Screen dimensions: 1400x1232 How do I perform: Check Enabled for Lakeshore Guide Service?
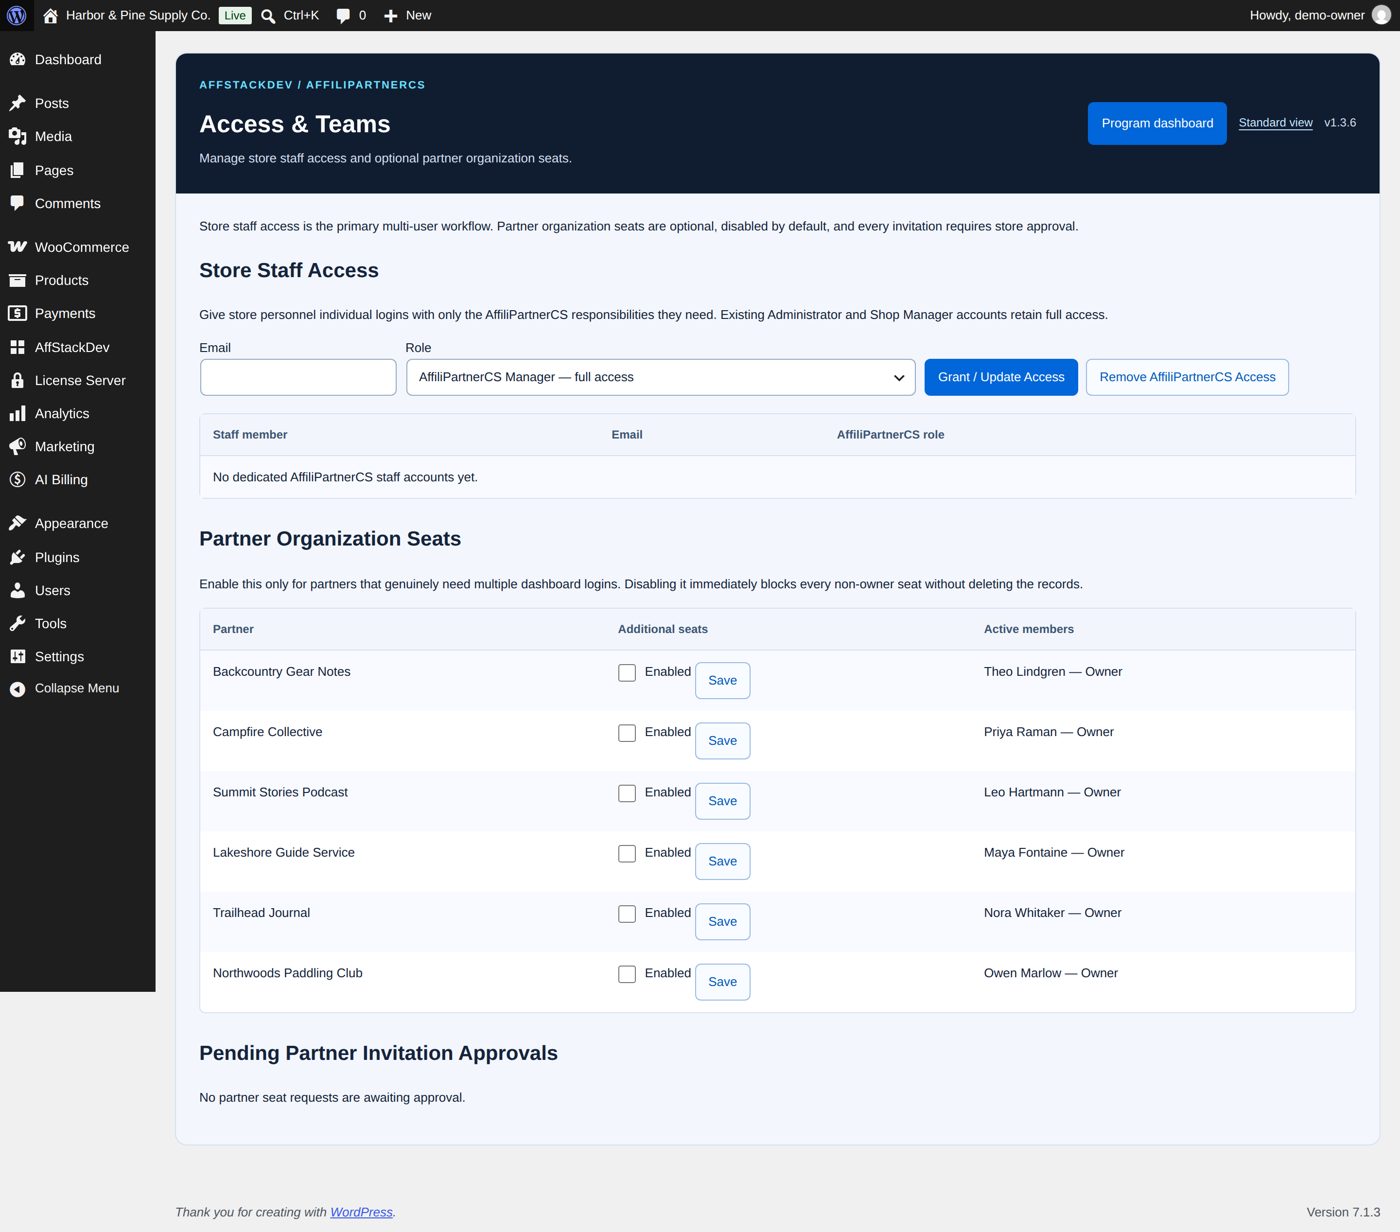coord(627,853)
